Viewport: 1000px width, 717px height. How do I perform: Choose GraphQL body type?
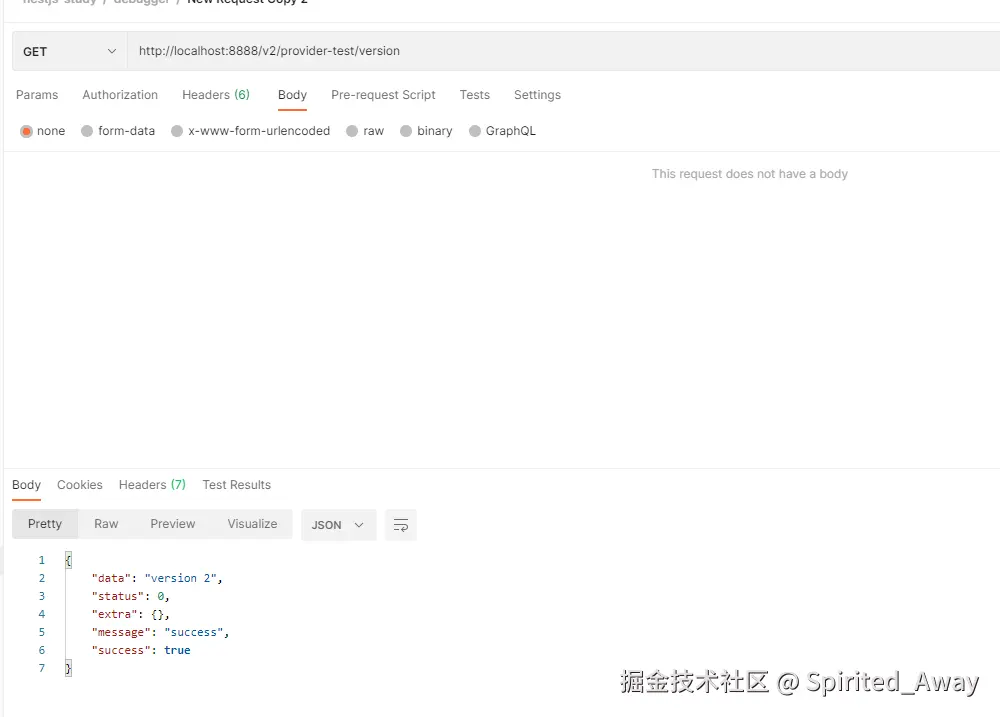click(474, 131)
